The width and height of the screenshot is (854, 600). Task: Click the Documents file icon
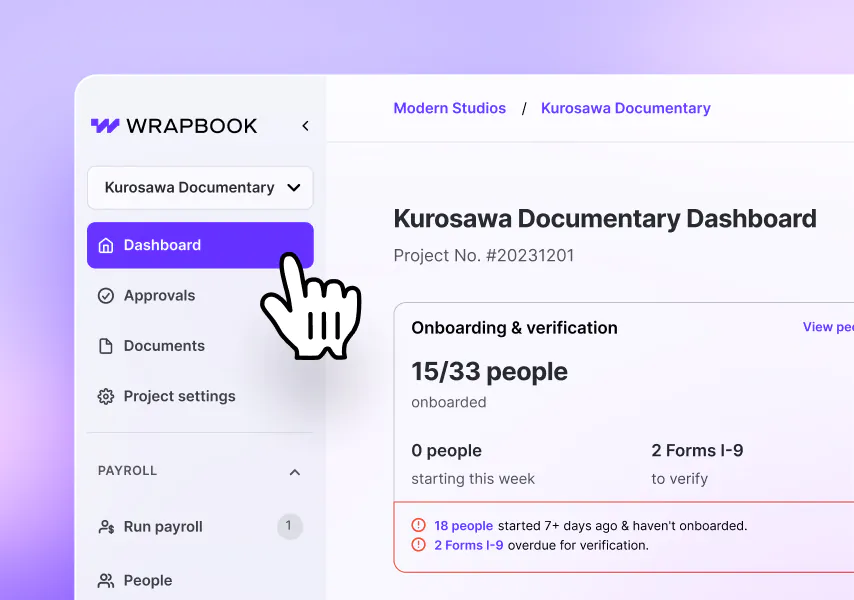[106, 346]
